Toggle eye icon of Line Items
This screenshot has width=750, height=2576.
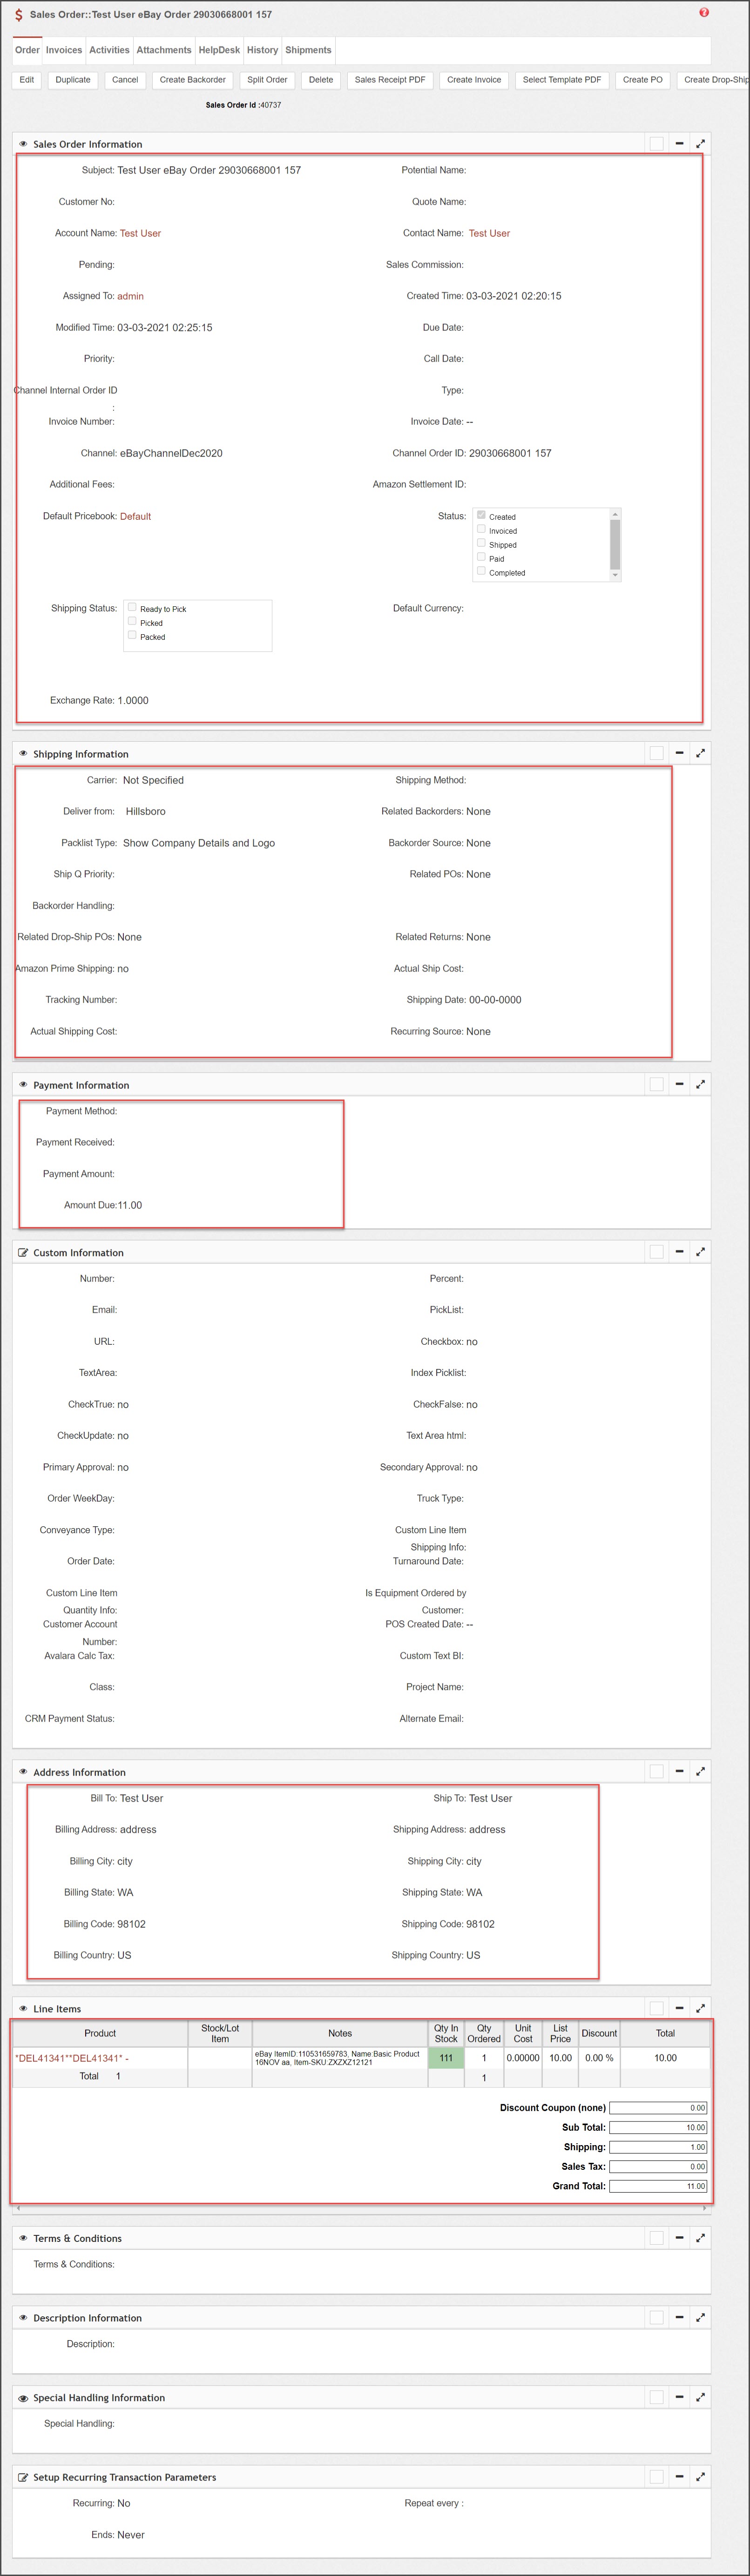point(23,2009)
